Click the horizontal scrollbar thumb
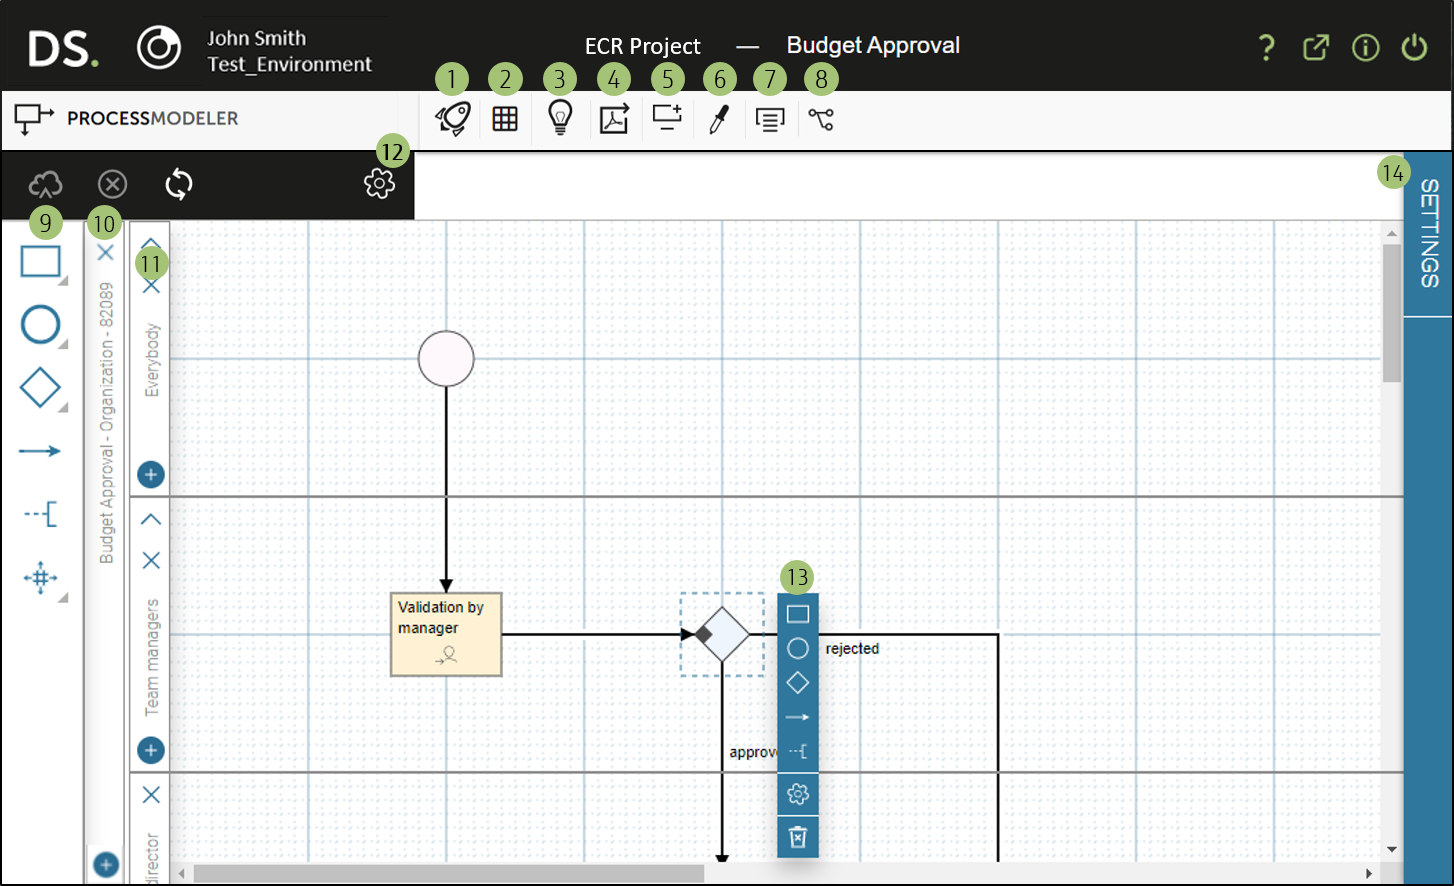Viewport: 1454px width, 886px height. click(x=449, y=873)
